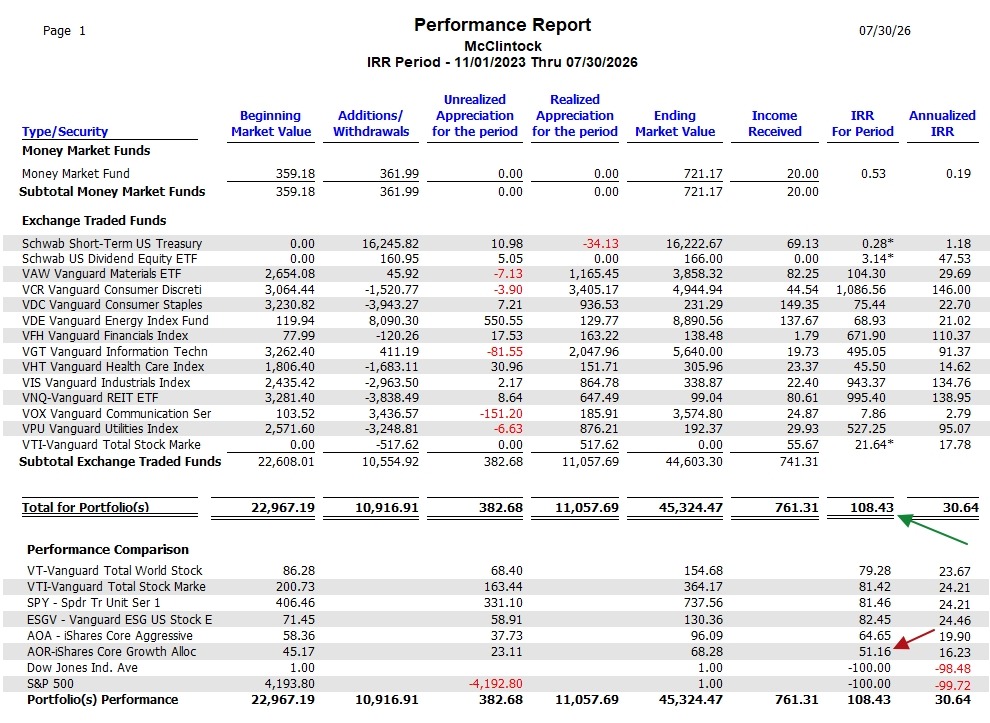
Task: Click VCR IRR for period 1,086.56
Action: click(861, 289)
